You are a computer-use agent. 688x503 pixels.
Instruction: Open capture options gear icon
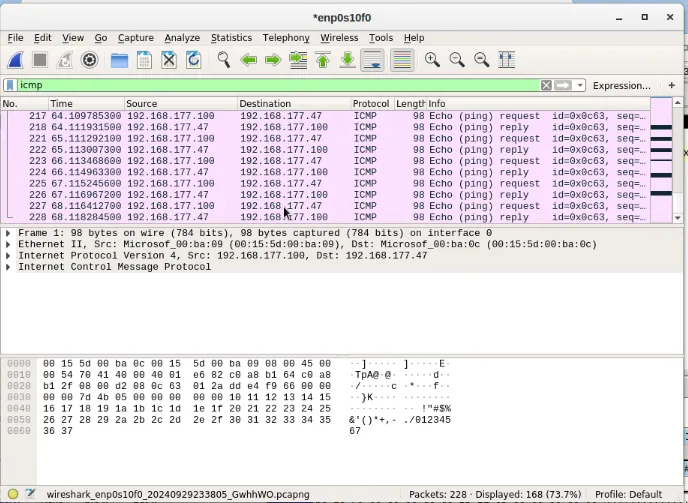tap(90, 60)
